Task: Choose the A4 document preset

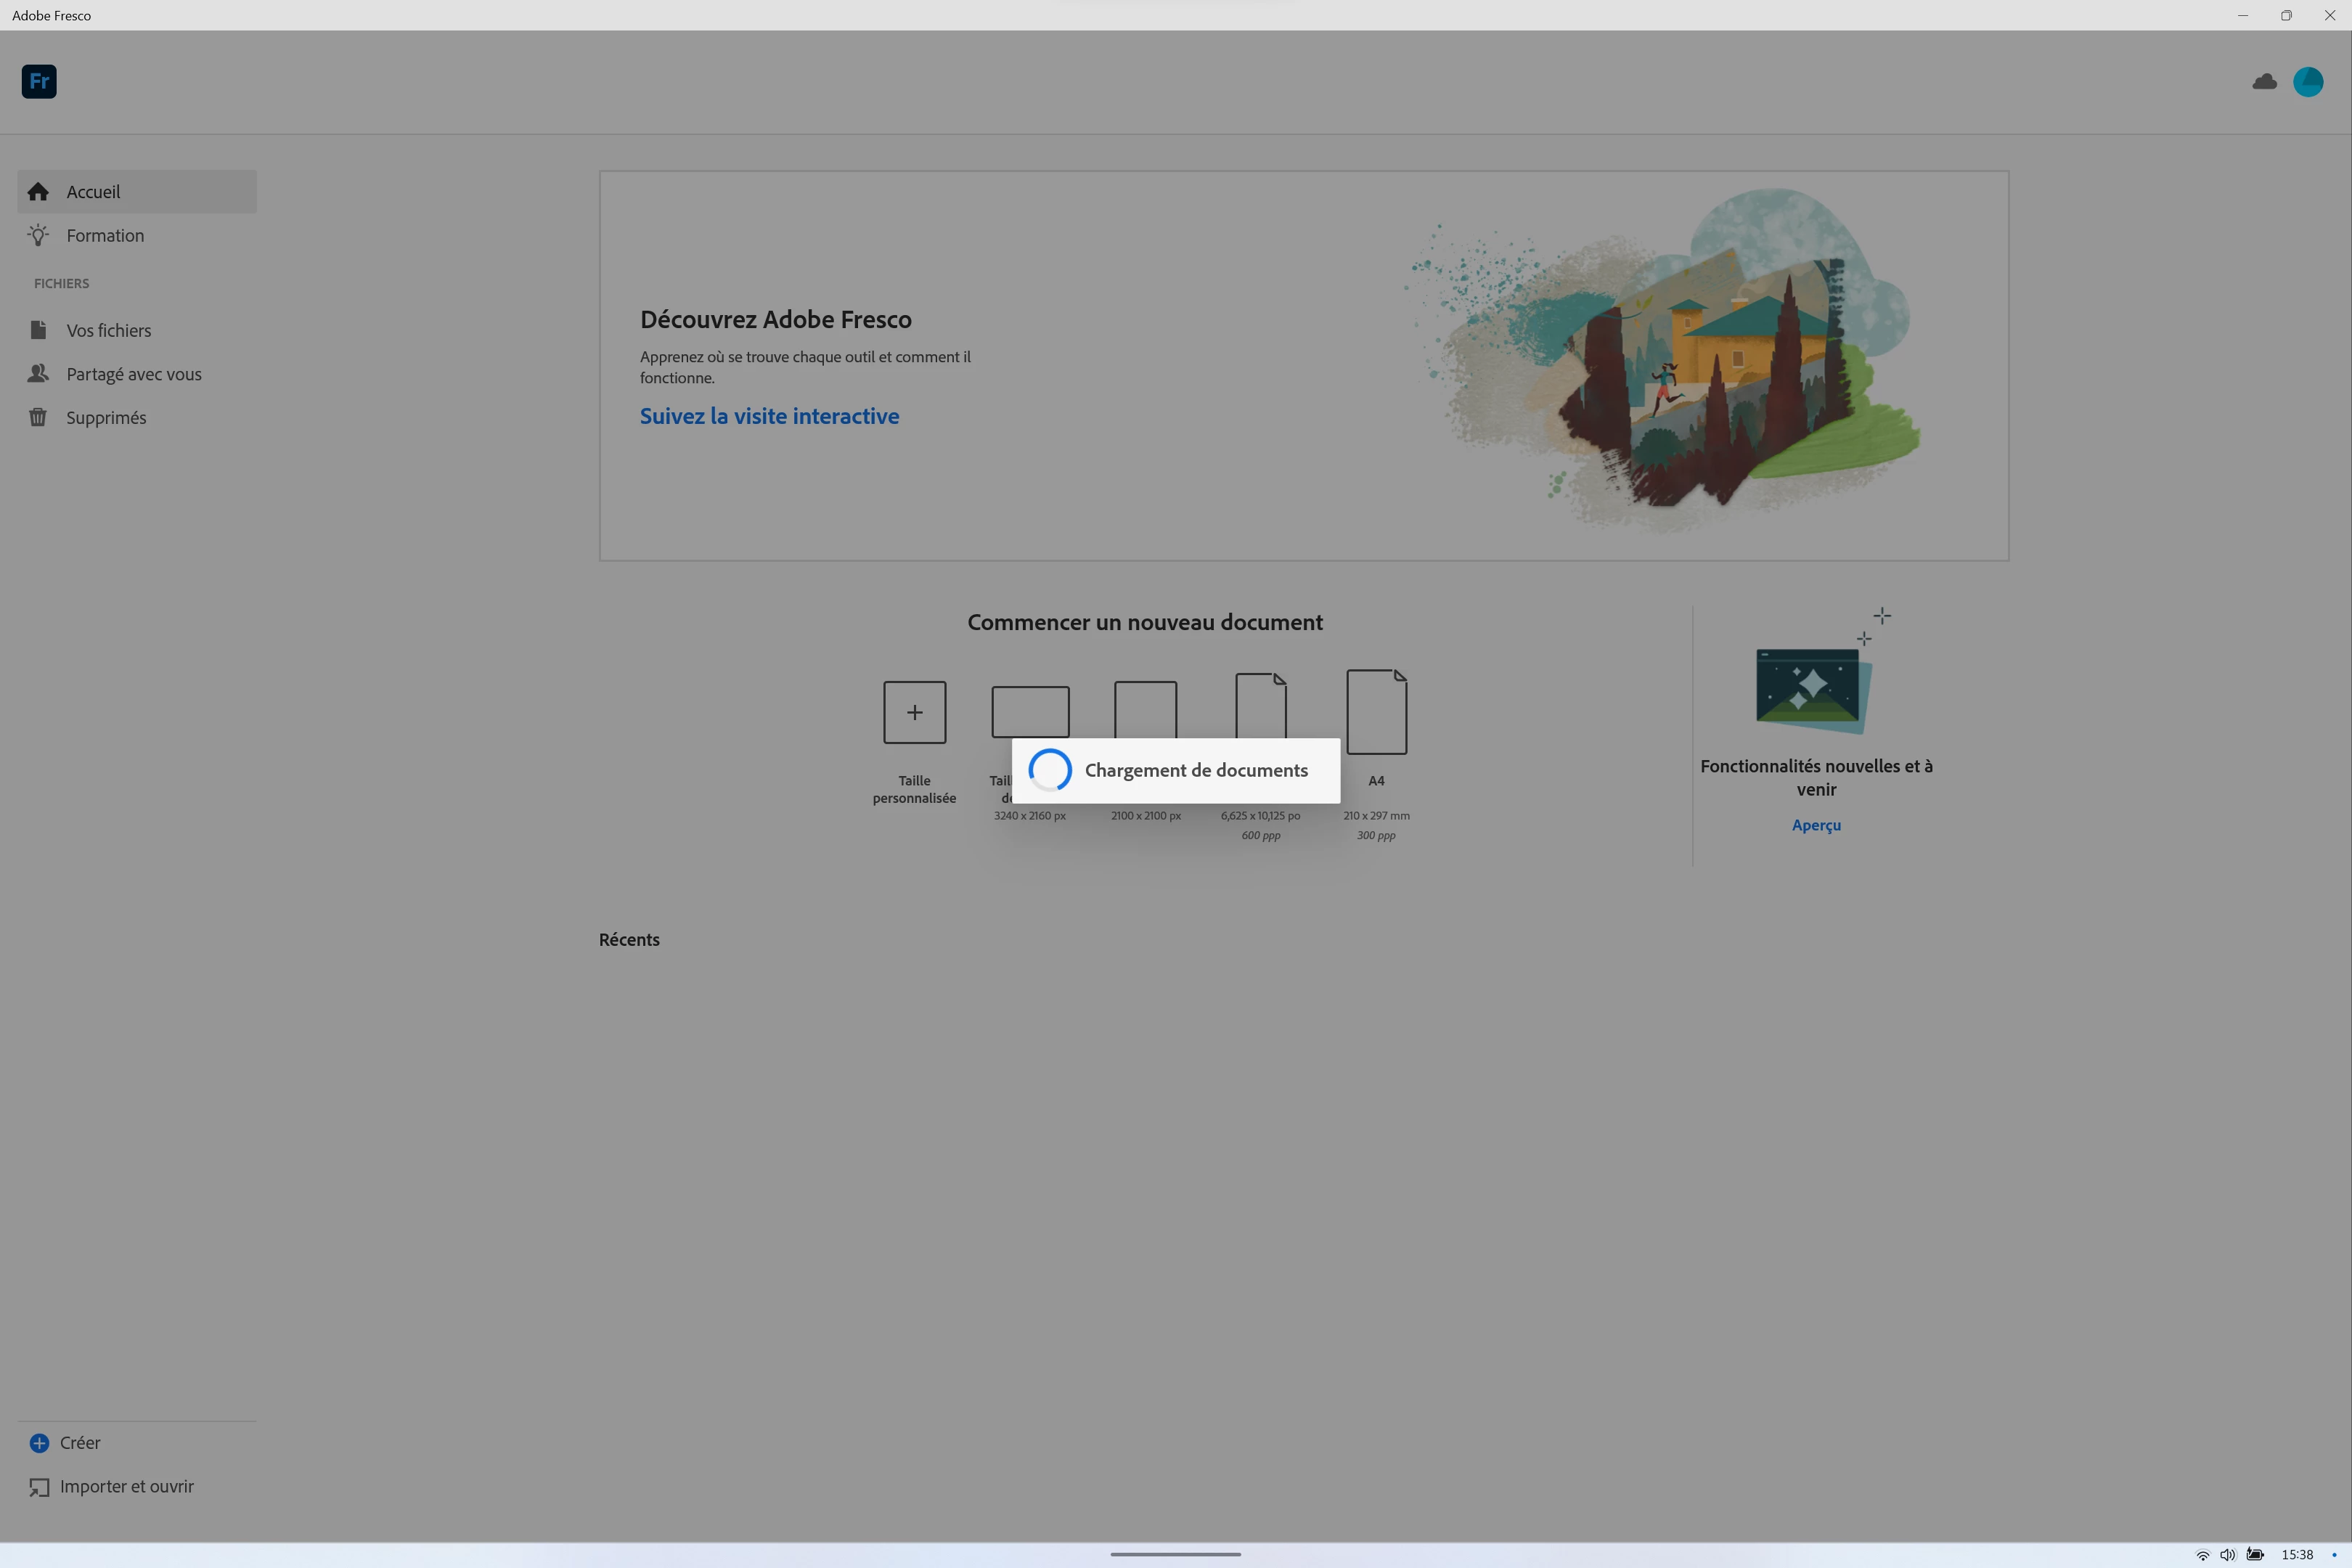Action: pyautogui.click(x=1376, y=712)
